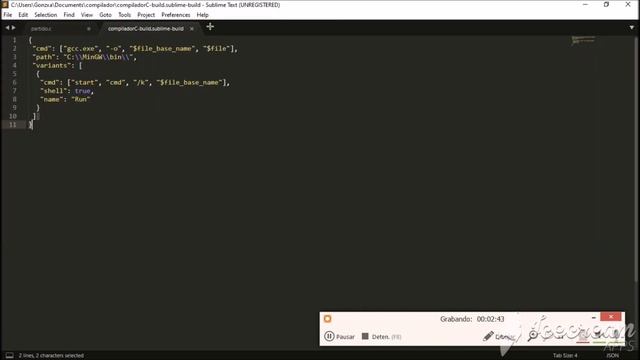
Task: Close the first editor tab
Action: (89, 29)
